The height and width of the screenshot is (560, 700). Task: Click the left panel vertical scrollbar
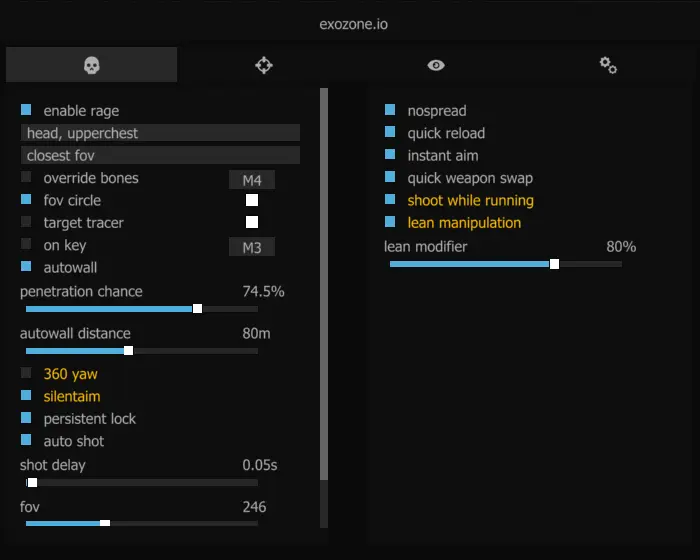(x=323, y=280)
